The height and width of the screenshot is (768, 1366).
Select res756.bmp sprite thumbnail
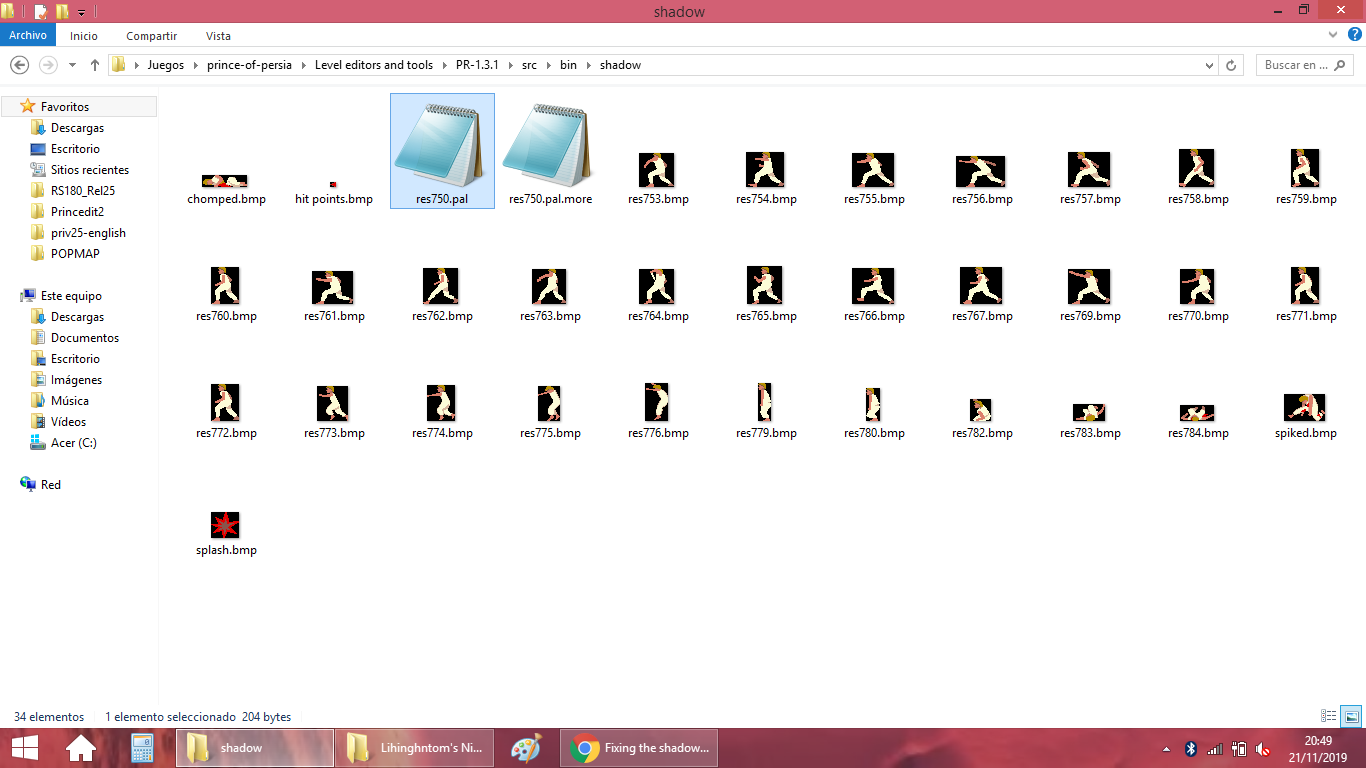(x=981, y=172)
